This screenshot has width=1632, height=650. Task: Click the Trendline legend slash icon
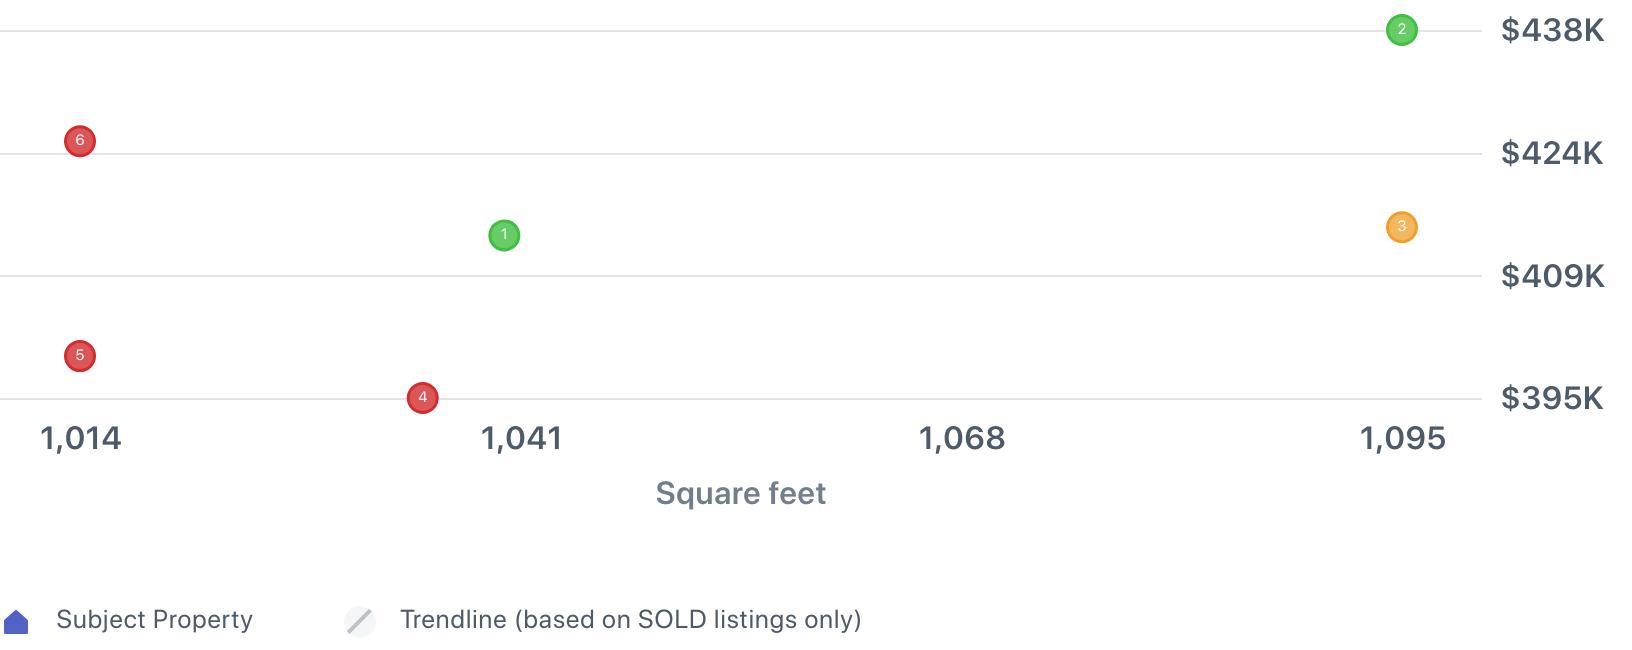(360, 621)
